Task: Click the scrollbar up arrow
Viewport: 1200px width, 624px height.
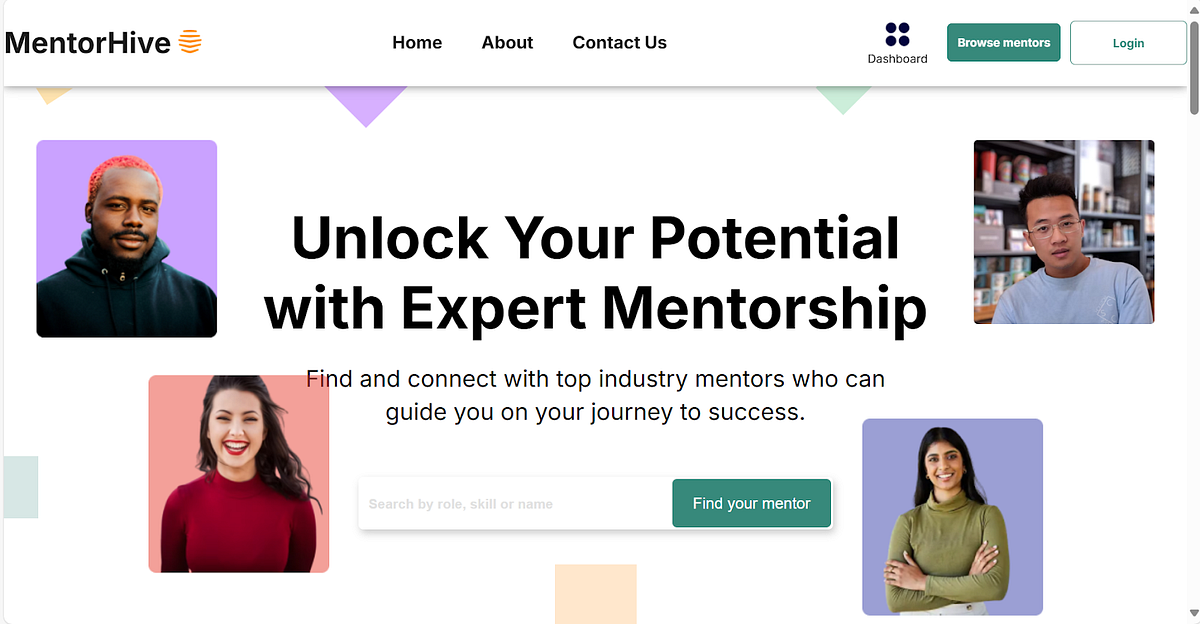Action: pos(1192,8)
